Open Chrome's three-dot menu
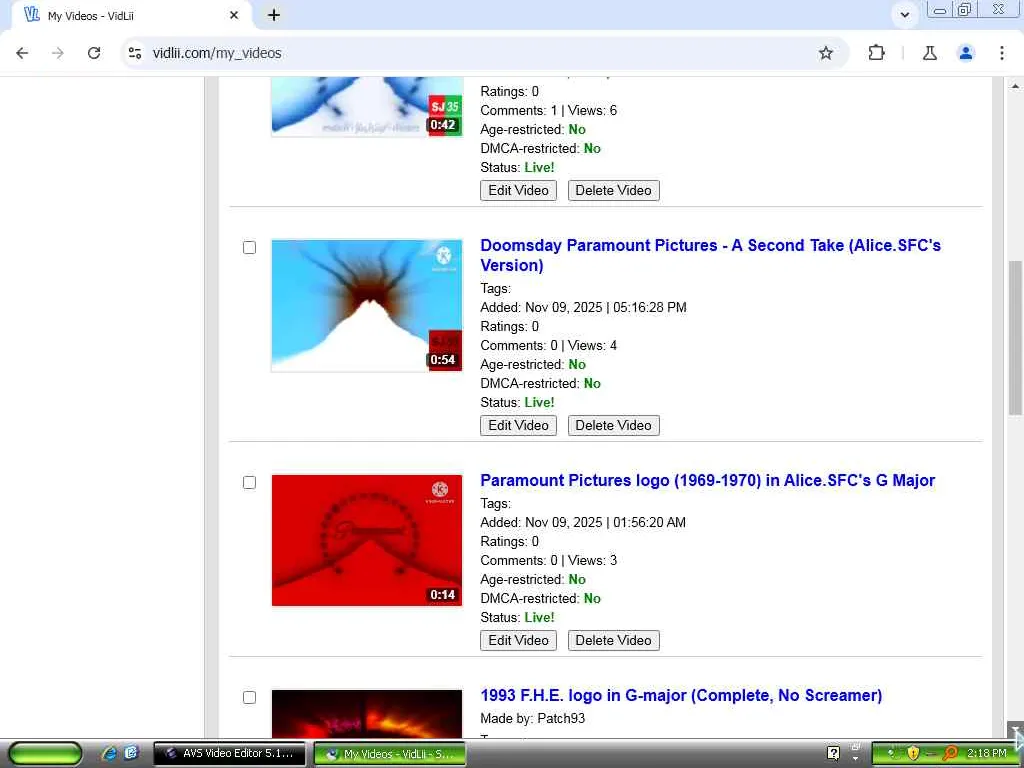Image resolution: width=1024 pixels, height=768 pixels. pyautogui.click(x=1002, y=53)
